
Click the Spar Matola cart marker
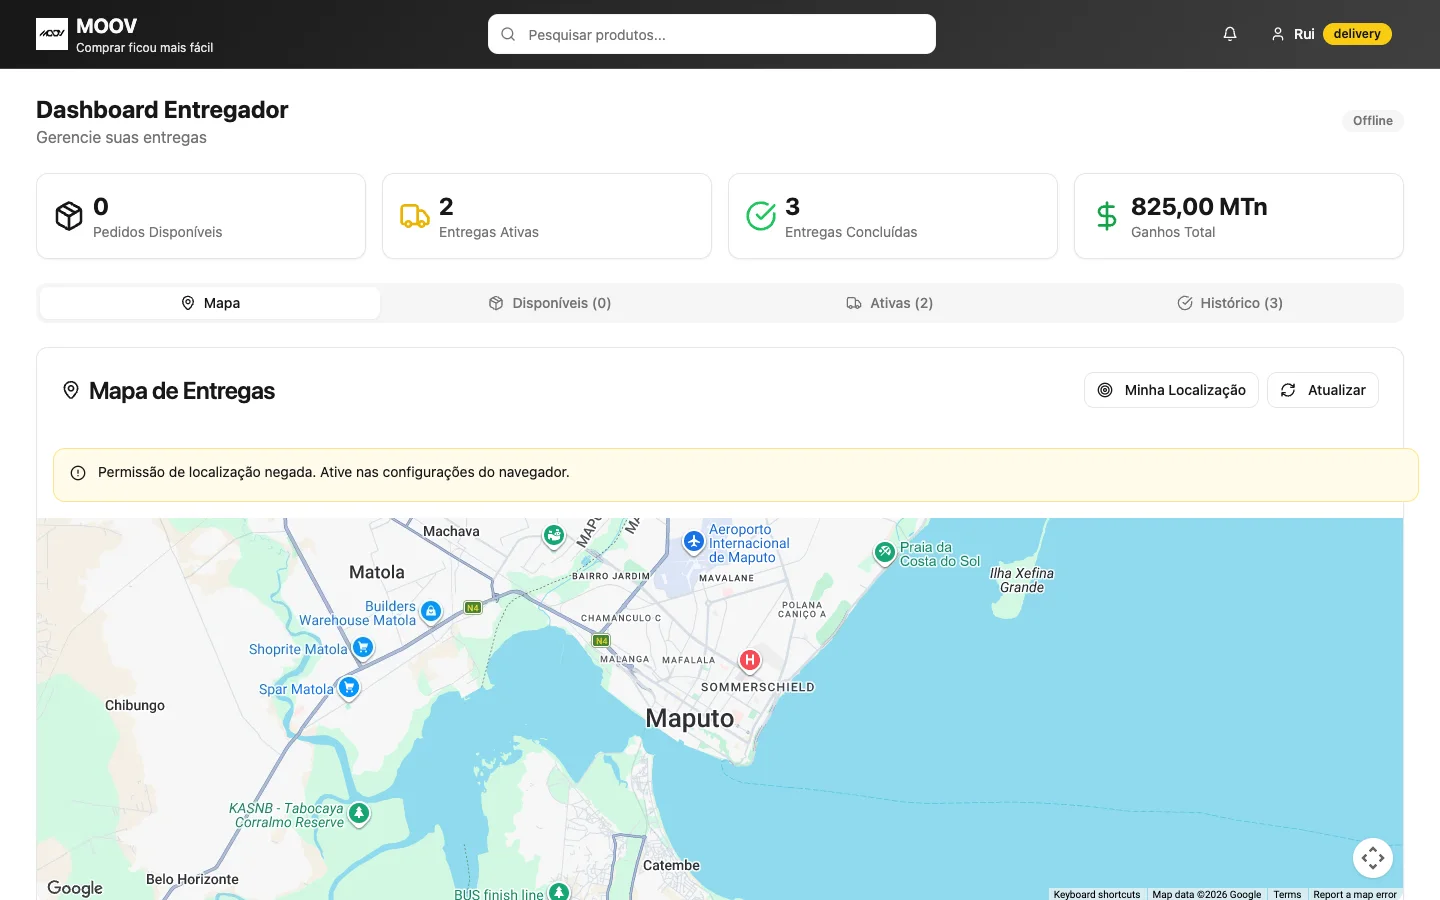click(348, 688)
